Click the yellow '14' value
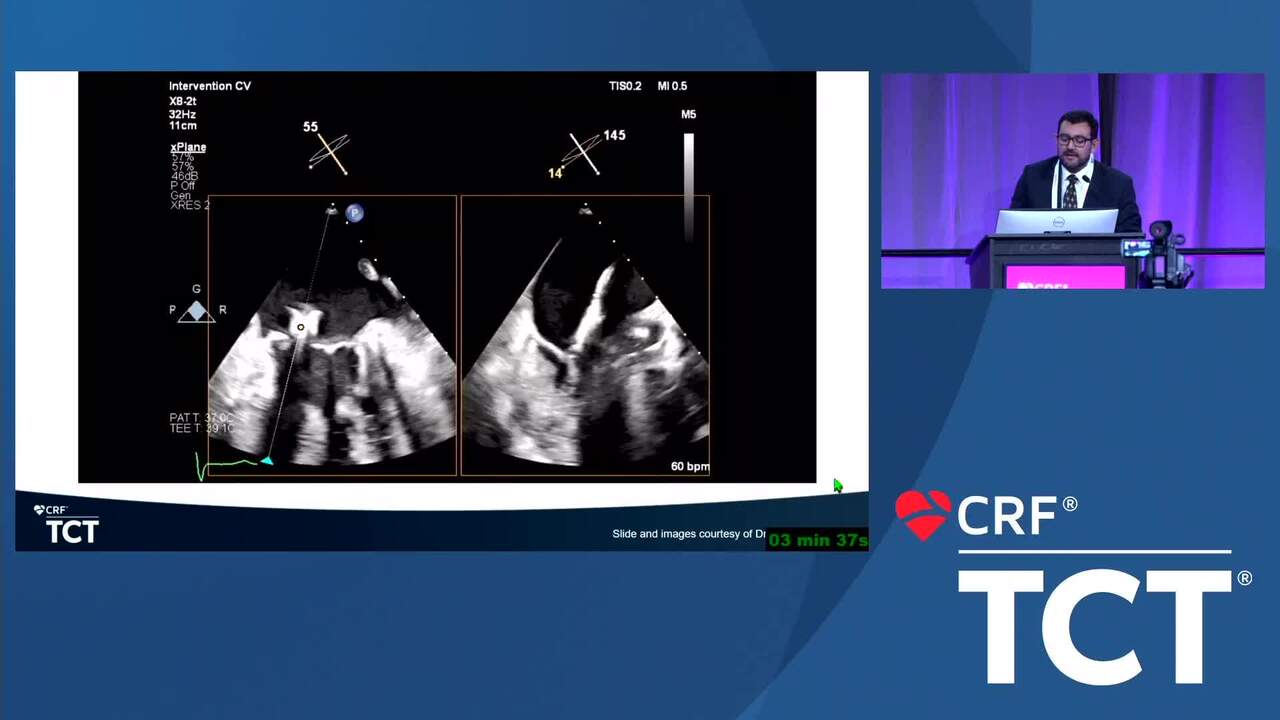Viewport: 1280px width, 720px height. coord(554,173)
